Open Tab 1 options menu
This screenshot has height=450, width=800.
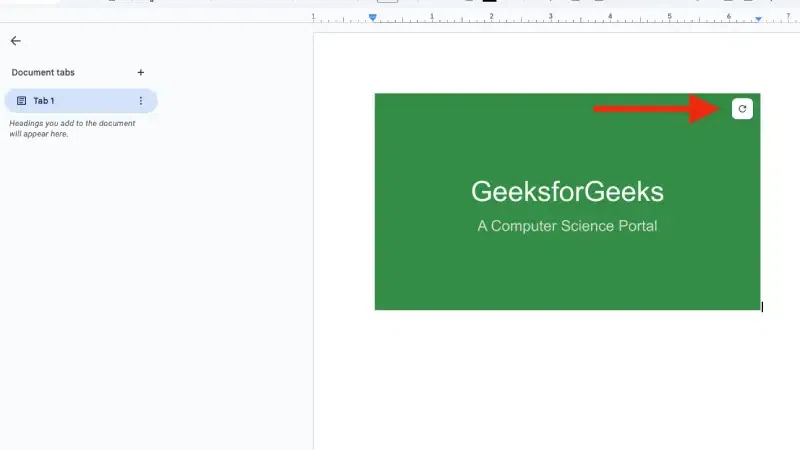[x=141, y=101]
